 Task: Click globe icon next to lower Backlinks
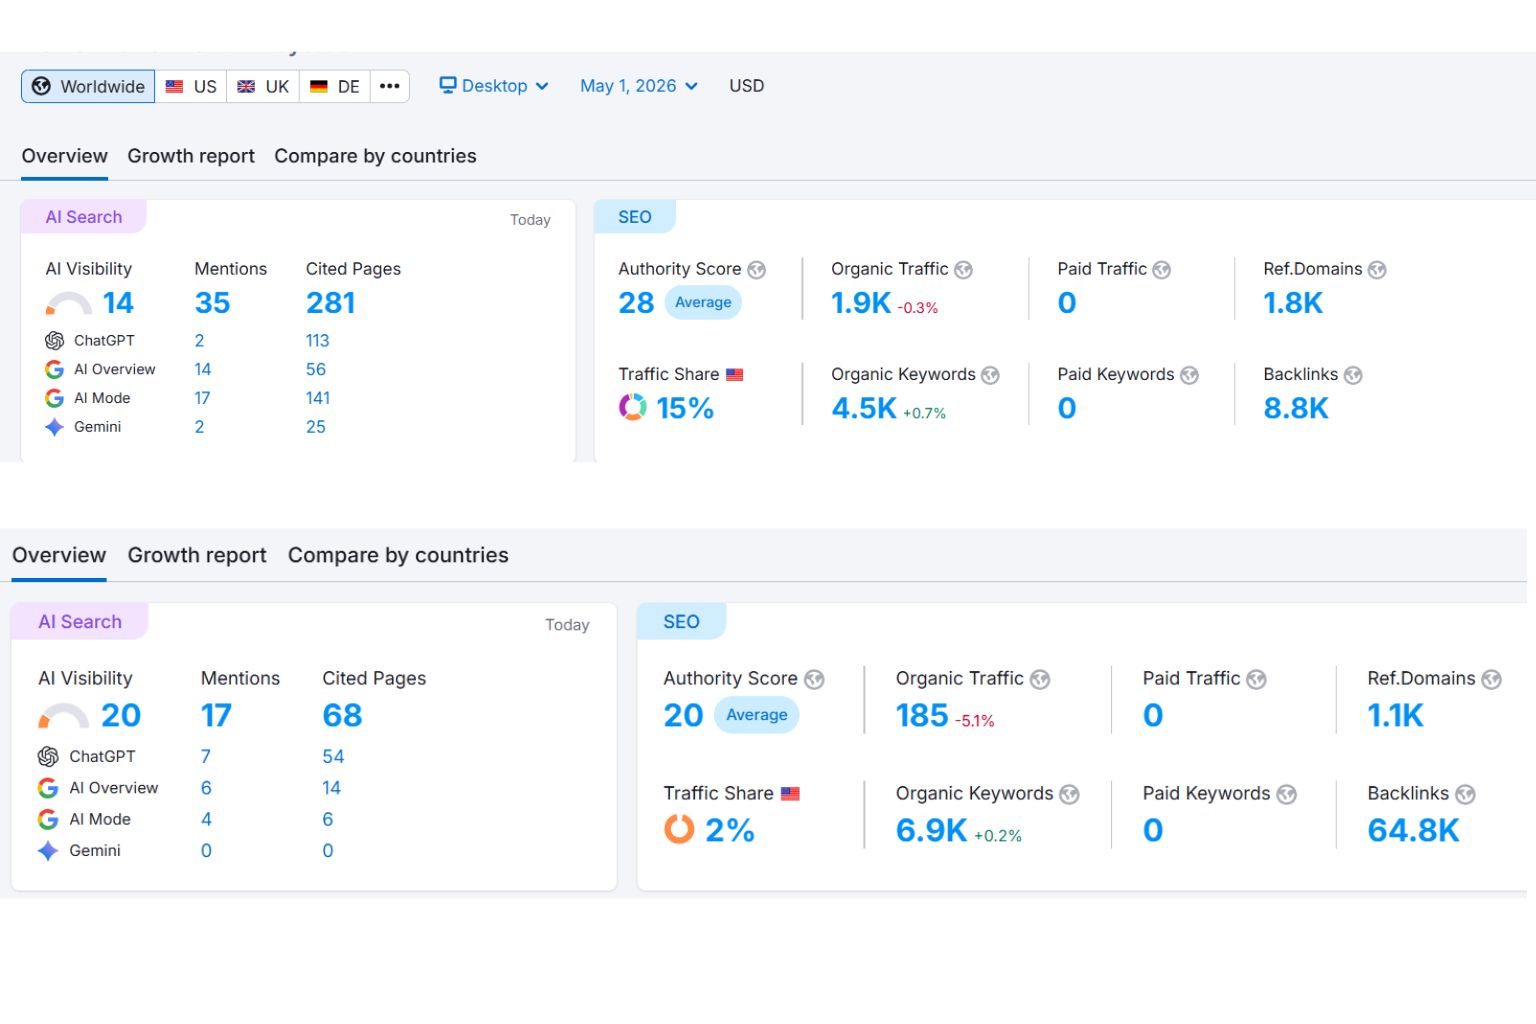coord(1465,795)
